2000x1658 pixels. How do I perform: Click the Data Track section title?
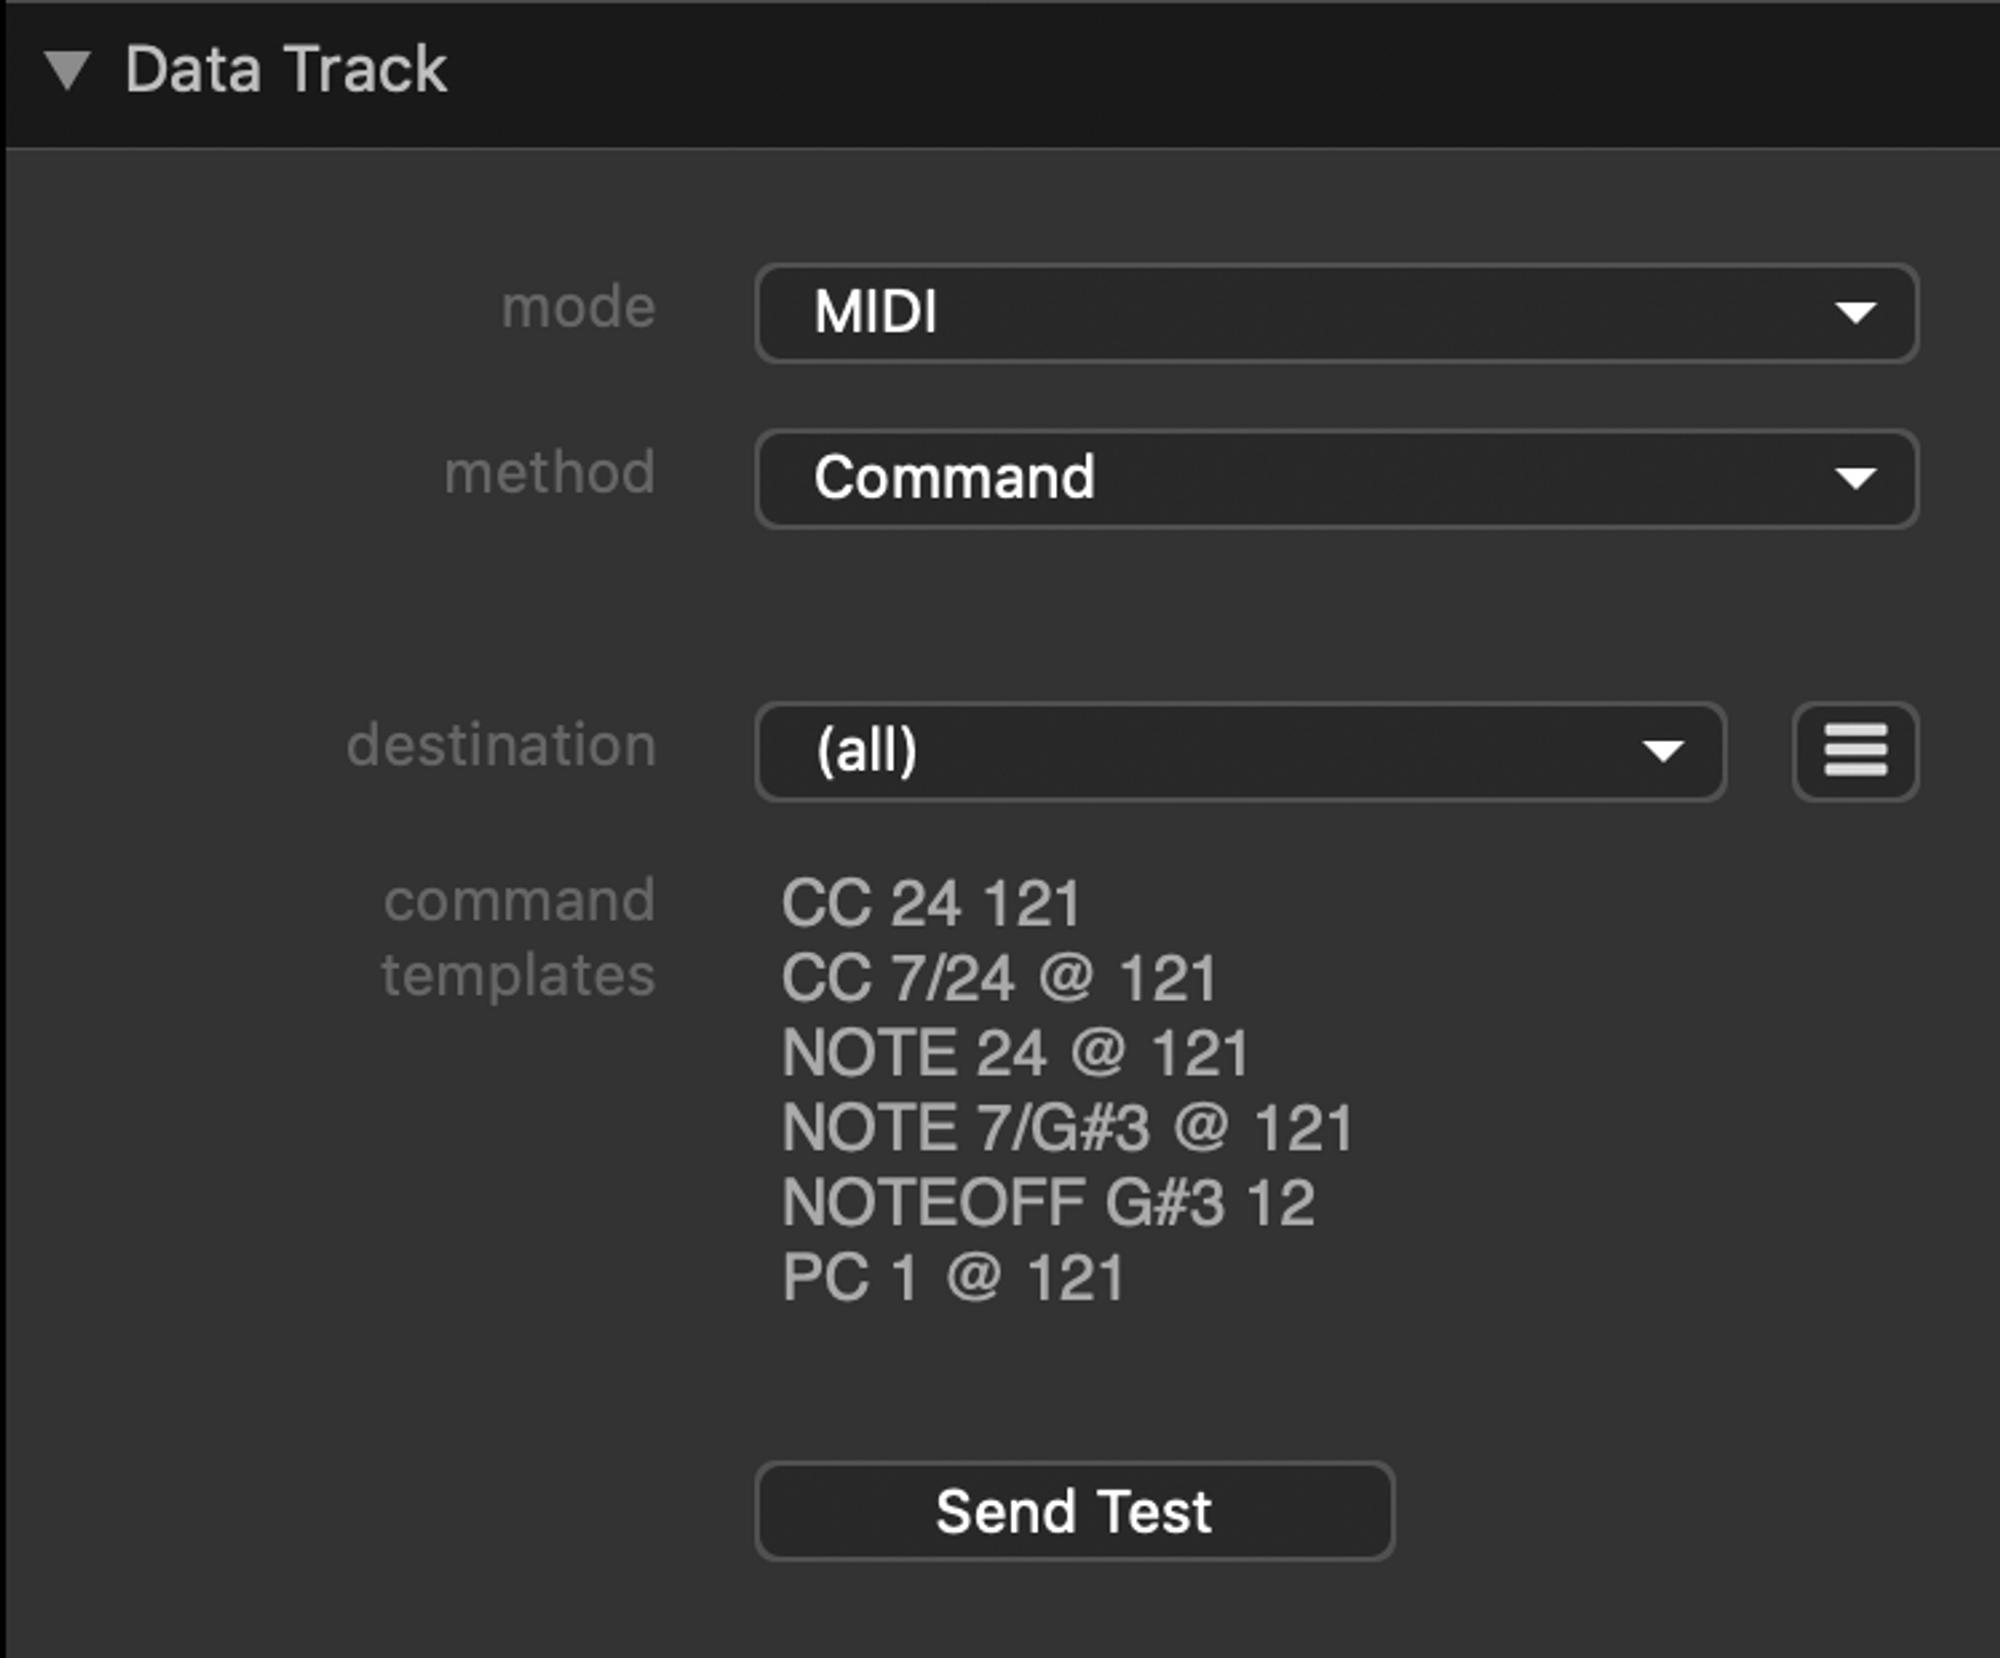[285, 70]
